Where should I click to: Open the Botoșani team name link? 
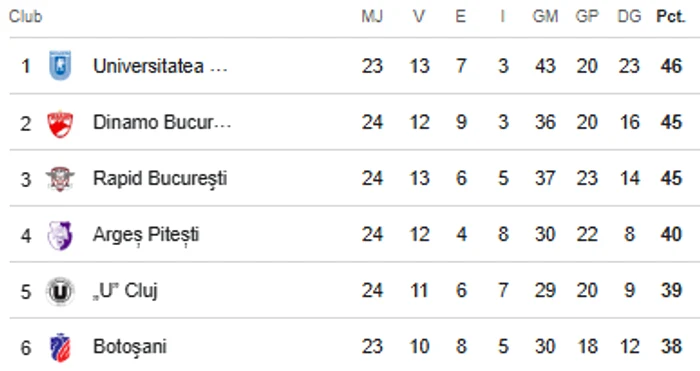tap(129, 347)
